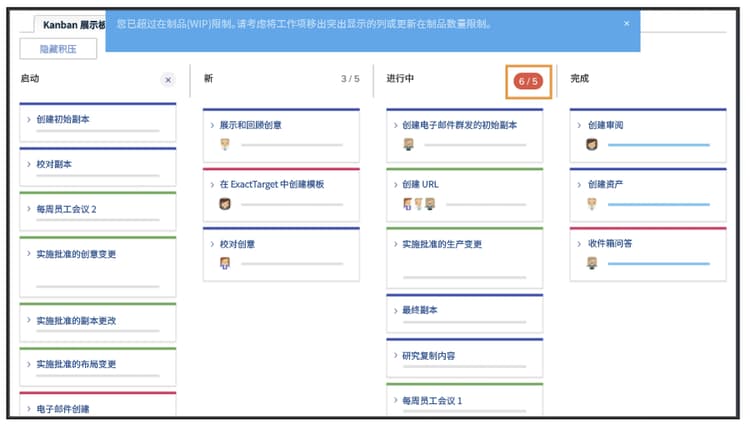Image resolution: width=750 pixels, height=429 pixels.
Task: Select the 启动 column header
Action: tap(30, 78)
